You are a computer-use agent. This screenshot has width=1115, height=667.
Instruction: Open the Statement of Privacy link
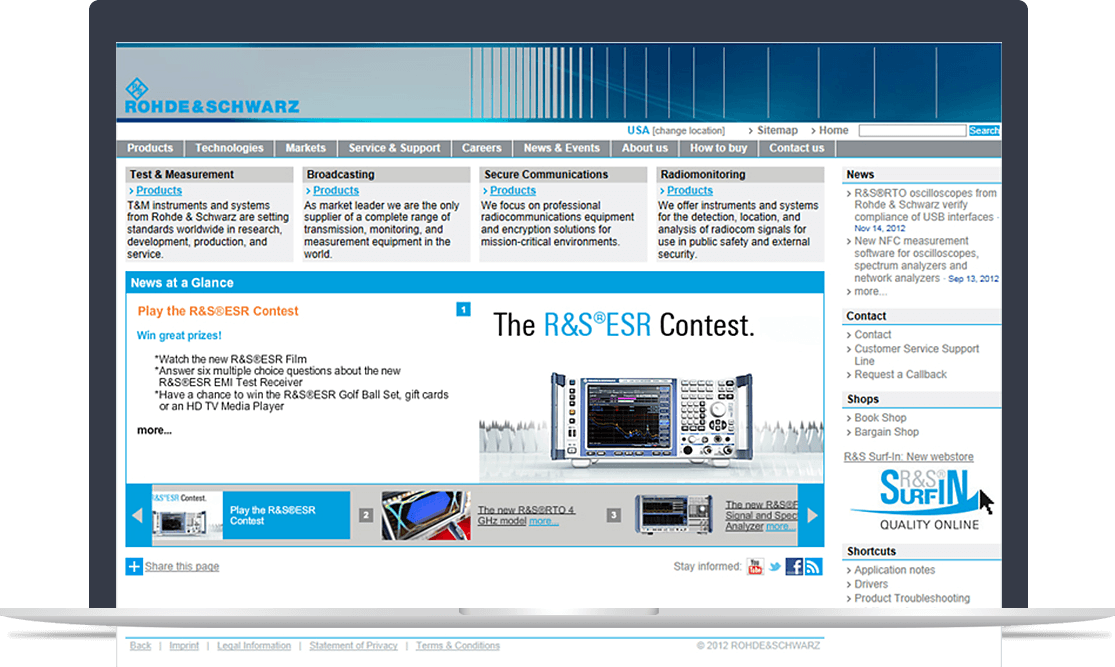coord(353,646)
